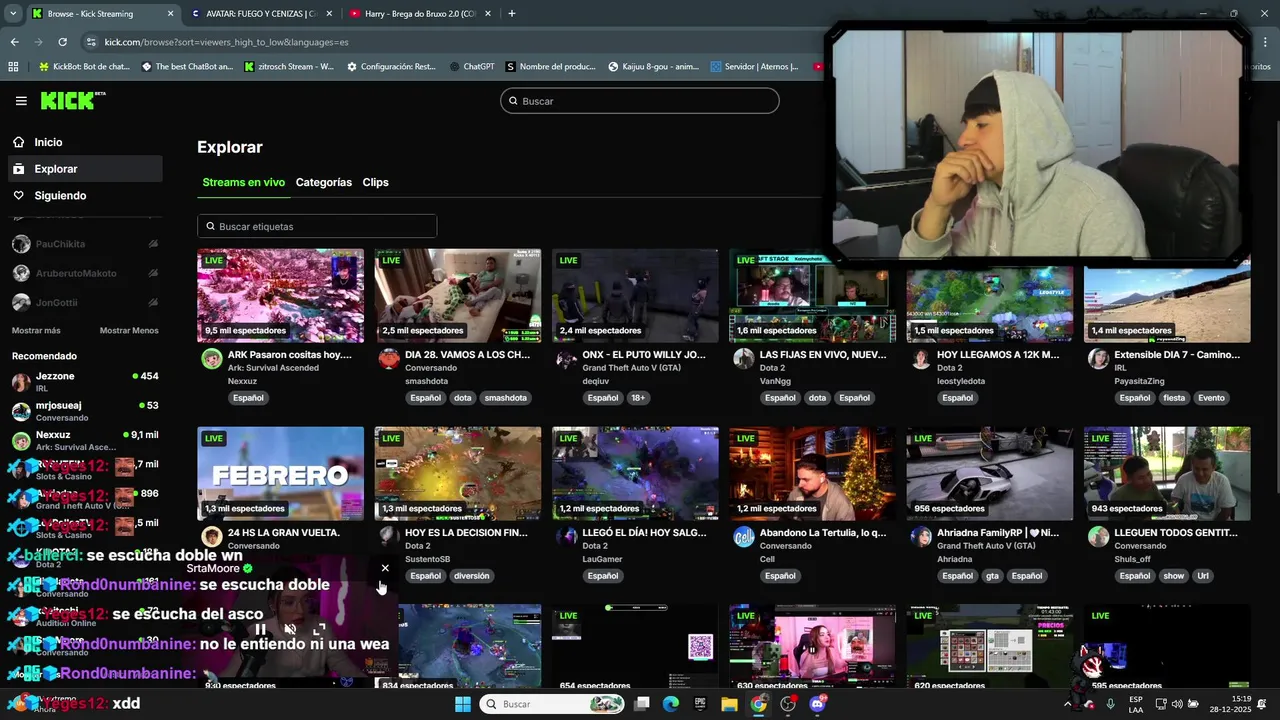Select the fiesta tag under Extensible DIA 7
This screenshot has width=1280, height=720.
(x=1174, y=398)
